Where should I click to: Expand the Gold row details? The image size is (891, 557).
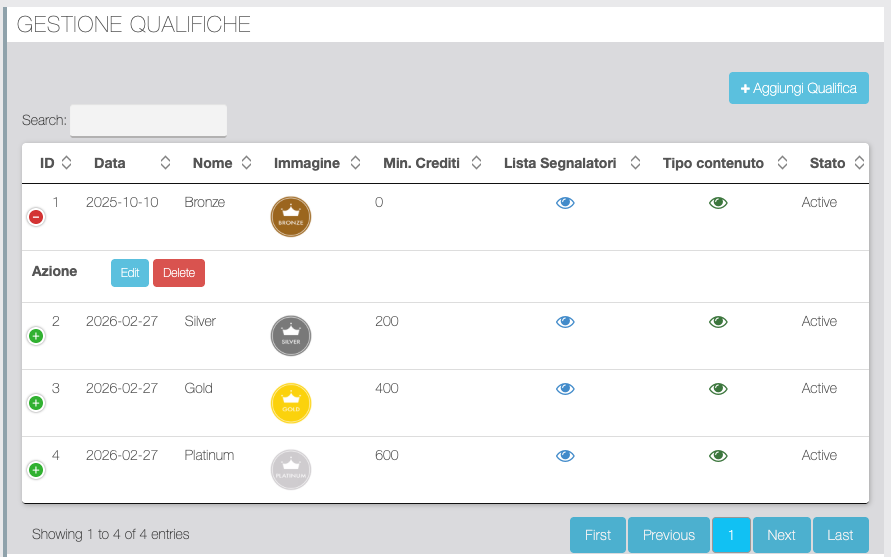pyautogui.click(x=36, y=403)
